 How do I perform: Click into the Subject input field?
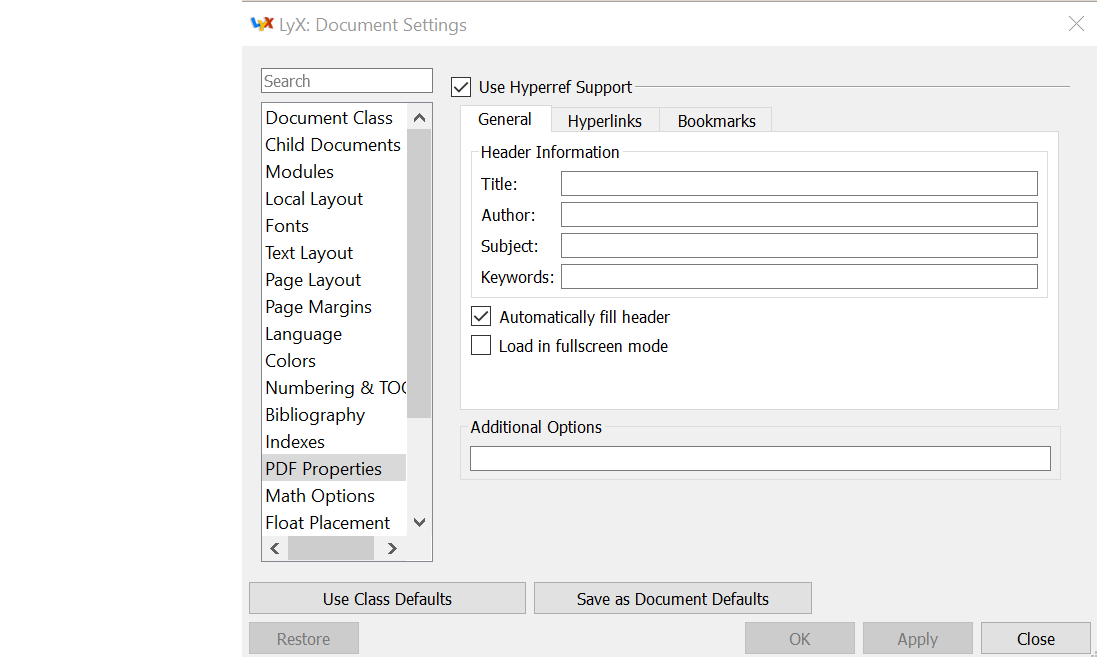[799, 246]
